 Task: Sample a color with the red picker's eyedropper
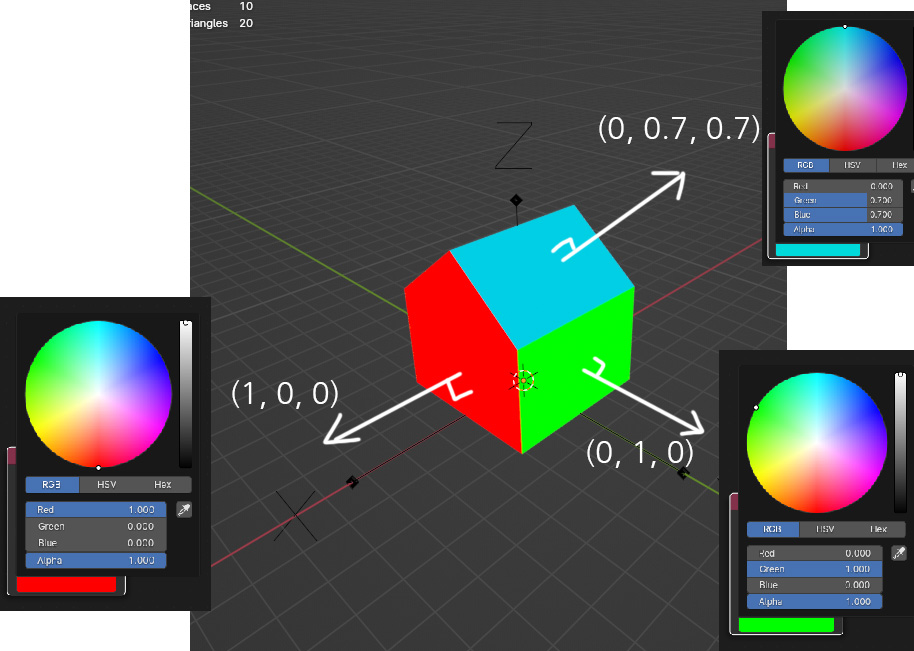(182, 509)
